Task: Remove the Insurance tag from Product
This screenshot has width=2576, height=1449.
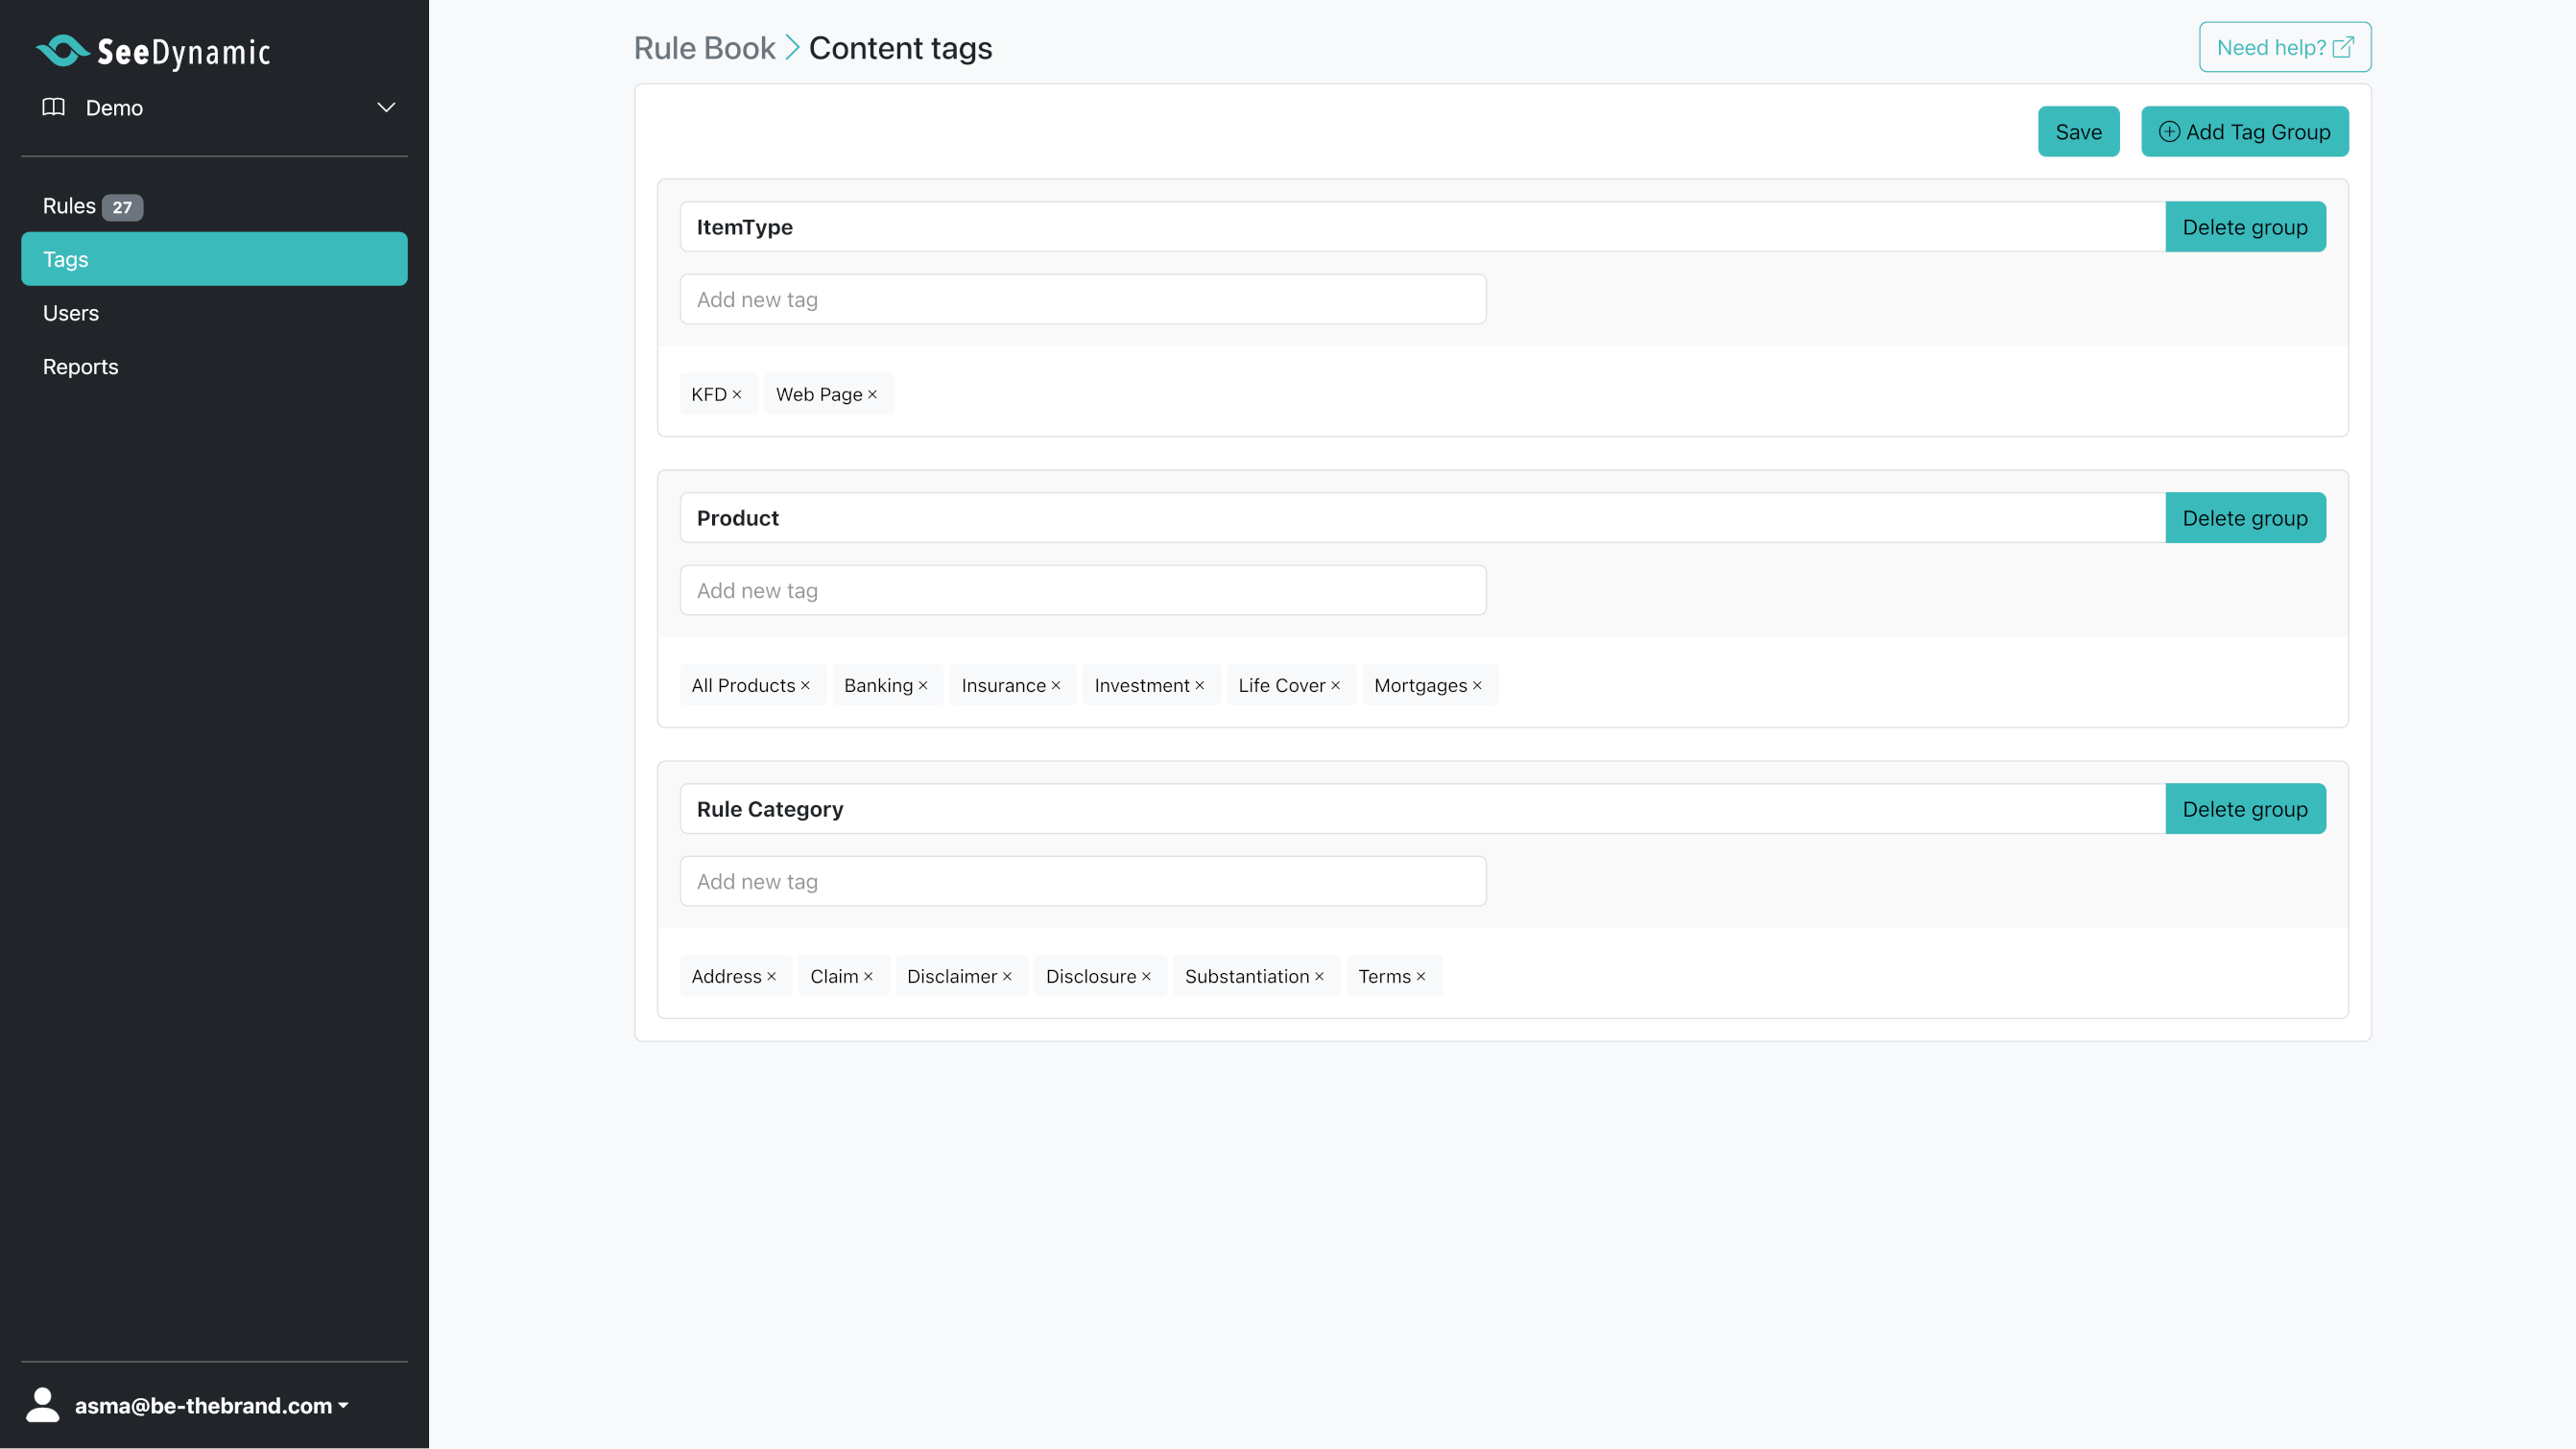Action: (x=1057, y=685)
